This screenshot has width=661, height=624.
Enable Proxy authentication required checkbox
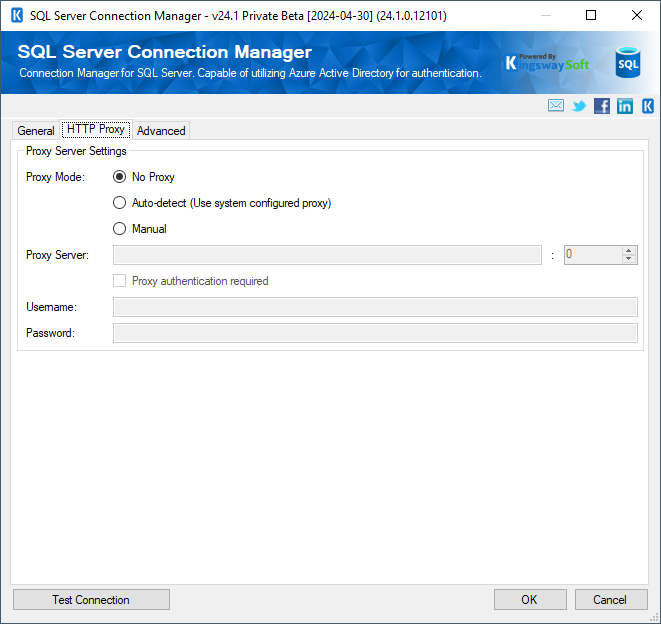120,281
